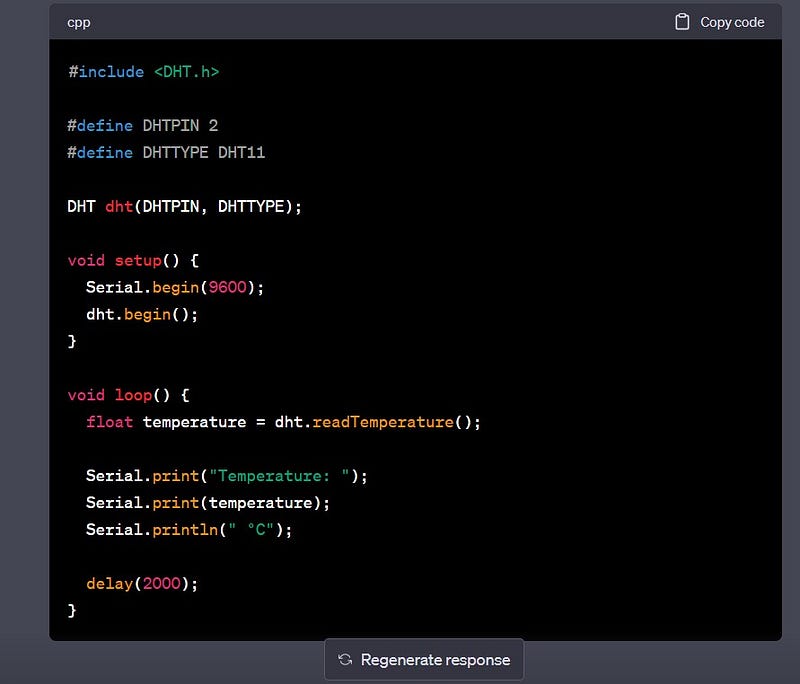Click the " °C" string in println

tap(250, 529)
